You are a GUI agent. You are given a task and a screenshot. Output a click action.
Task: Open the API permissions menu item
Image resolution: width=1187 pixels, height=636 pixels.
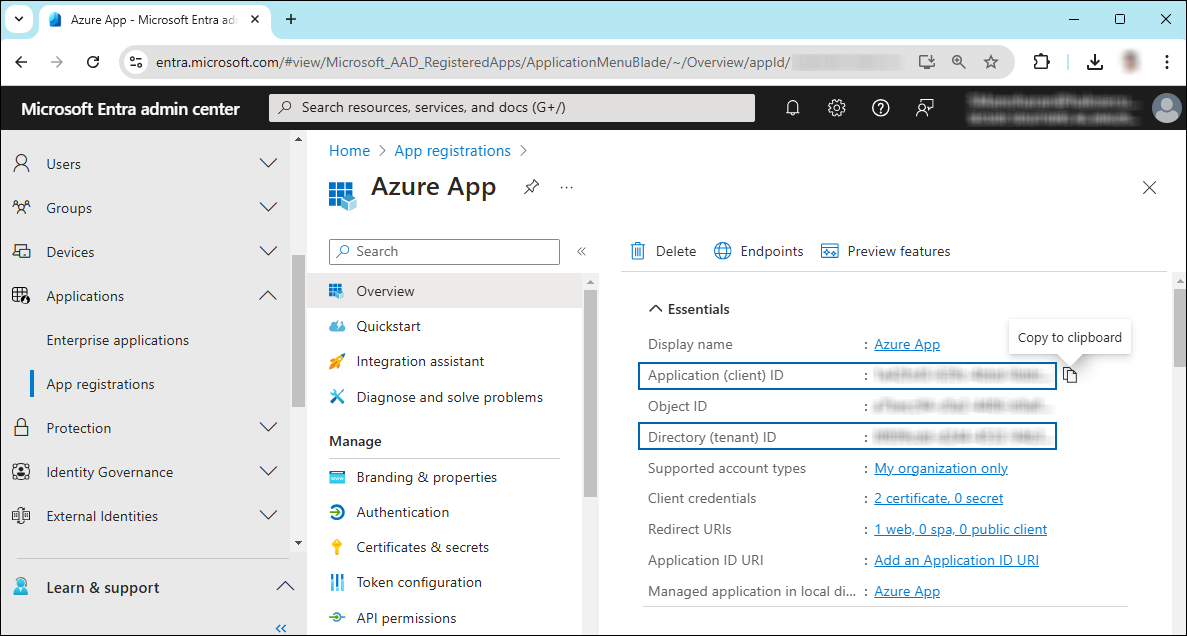click(406, 618)
